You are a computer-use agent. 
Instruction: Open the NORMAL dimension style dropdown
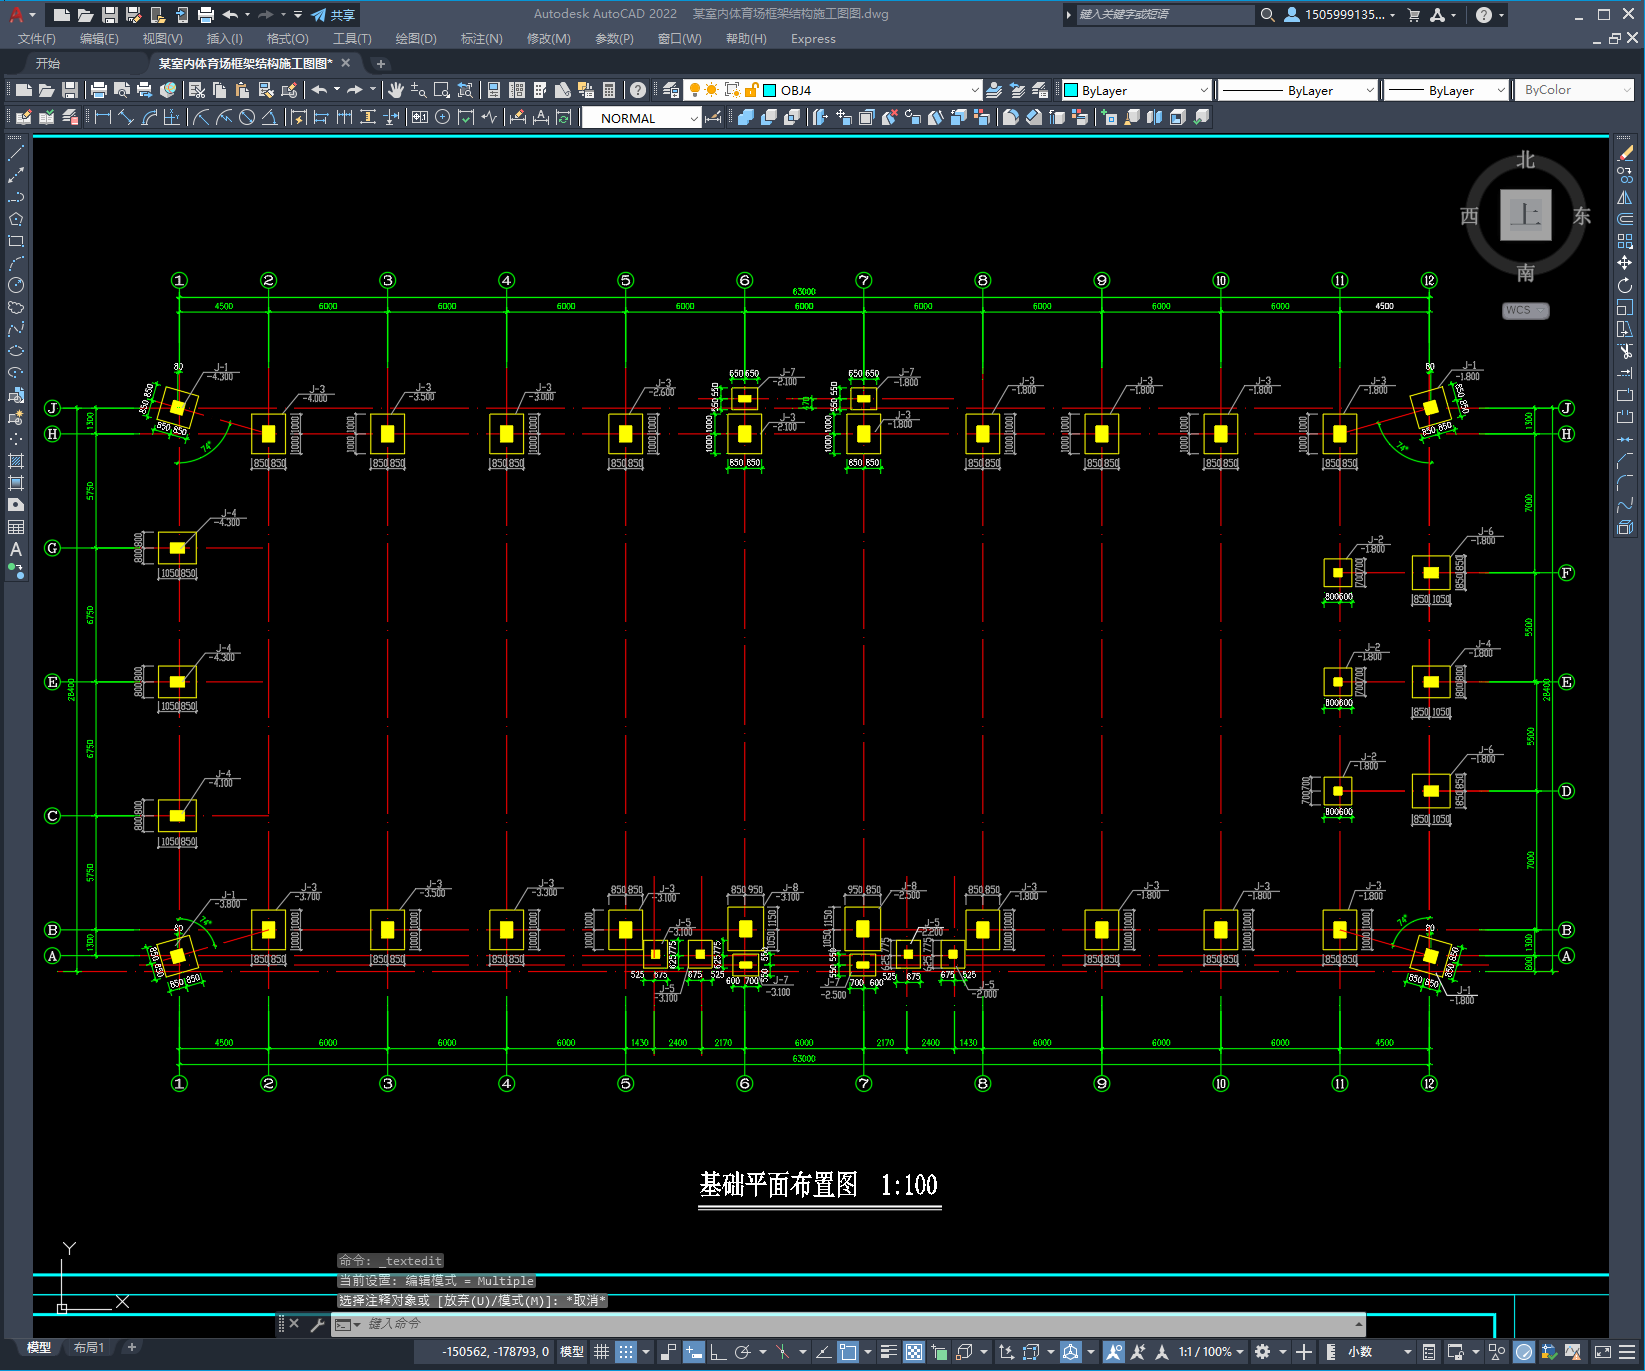[x=693, y=118]
